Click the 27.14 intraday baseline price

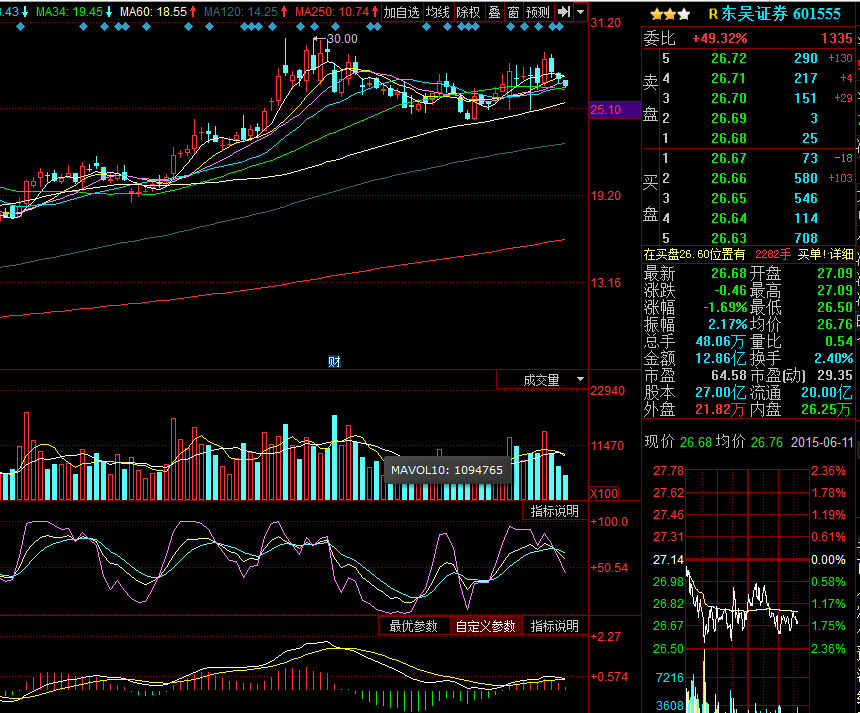click(668, 559)
